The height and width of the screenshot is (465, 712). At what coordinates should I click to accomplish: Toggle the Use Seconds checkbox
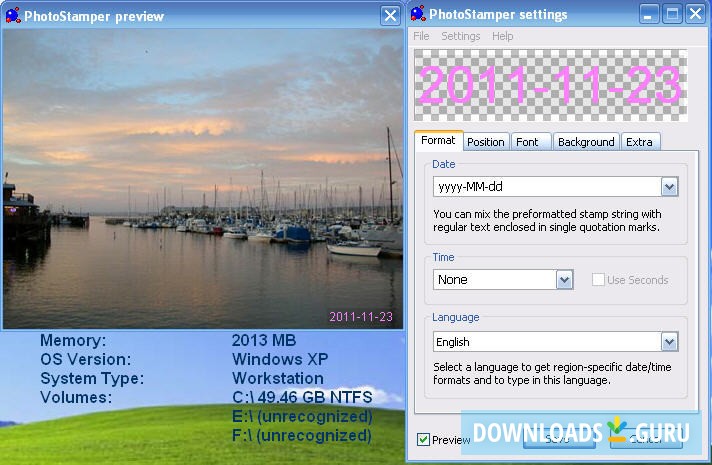(598, 280)
